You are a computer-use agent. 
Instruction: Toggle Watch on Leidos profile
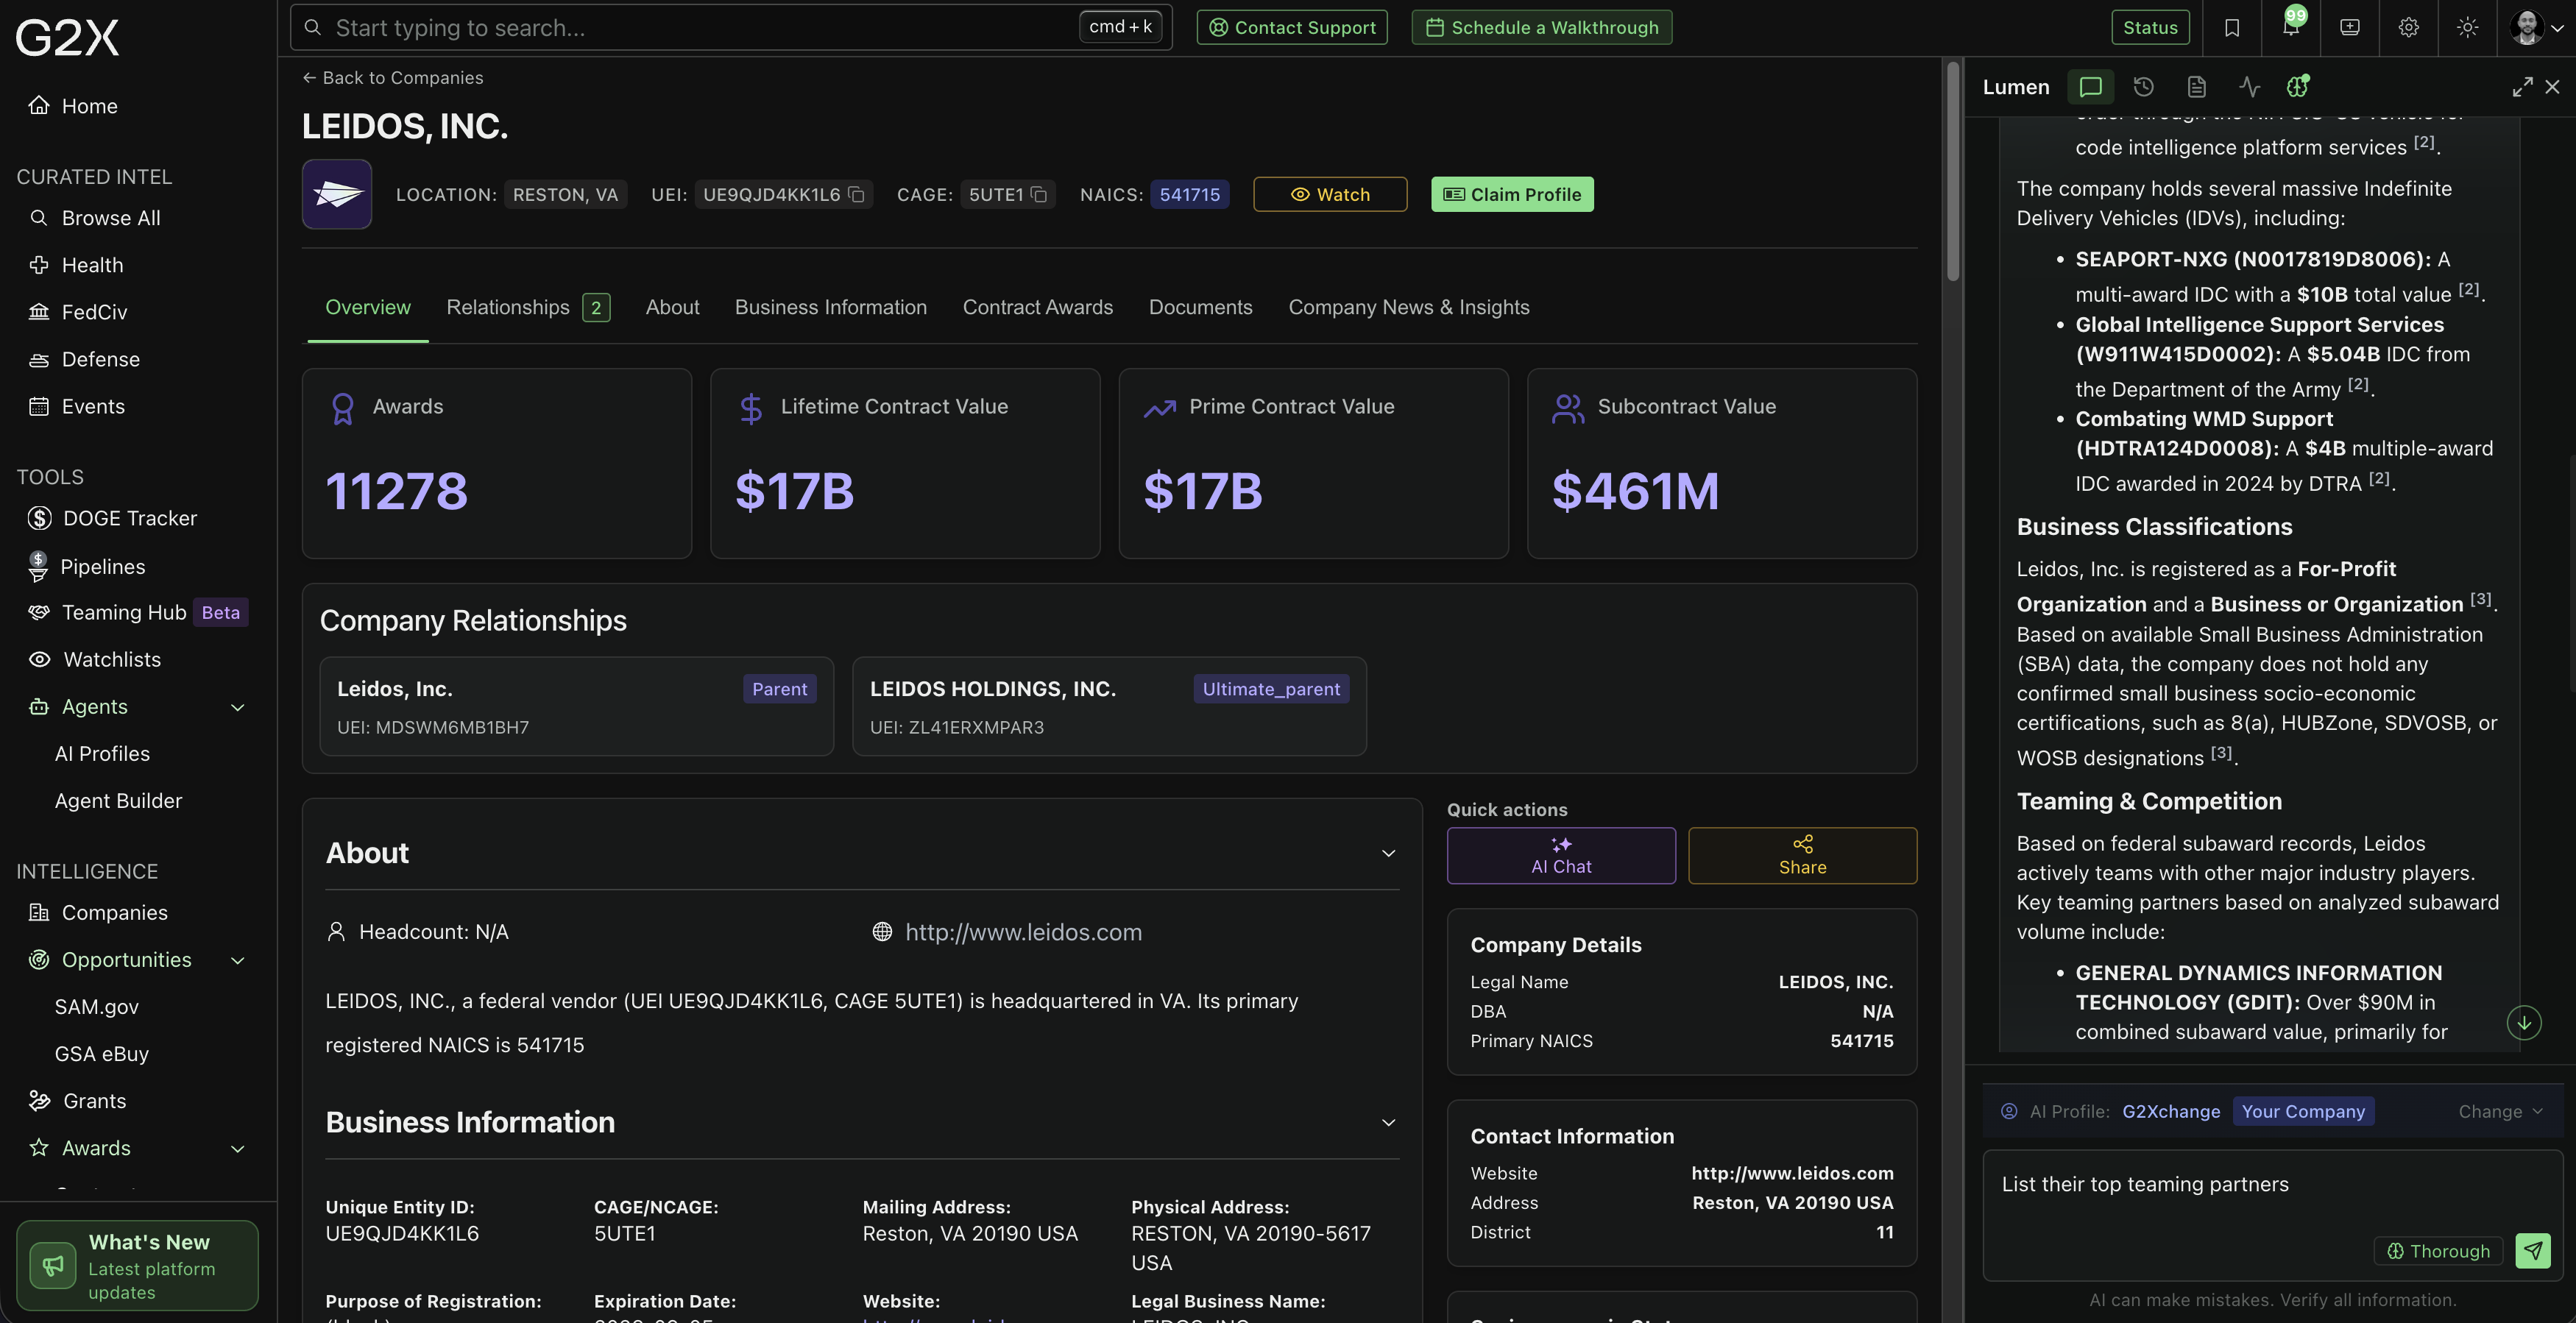point(1330,194)
